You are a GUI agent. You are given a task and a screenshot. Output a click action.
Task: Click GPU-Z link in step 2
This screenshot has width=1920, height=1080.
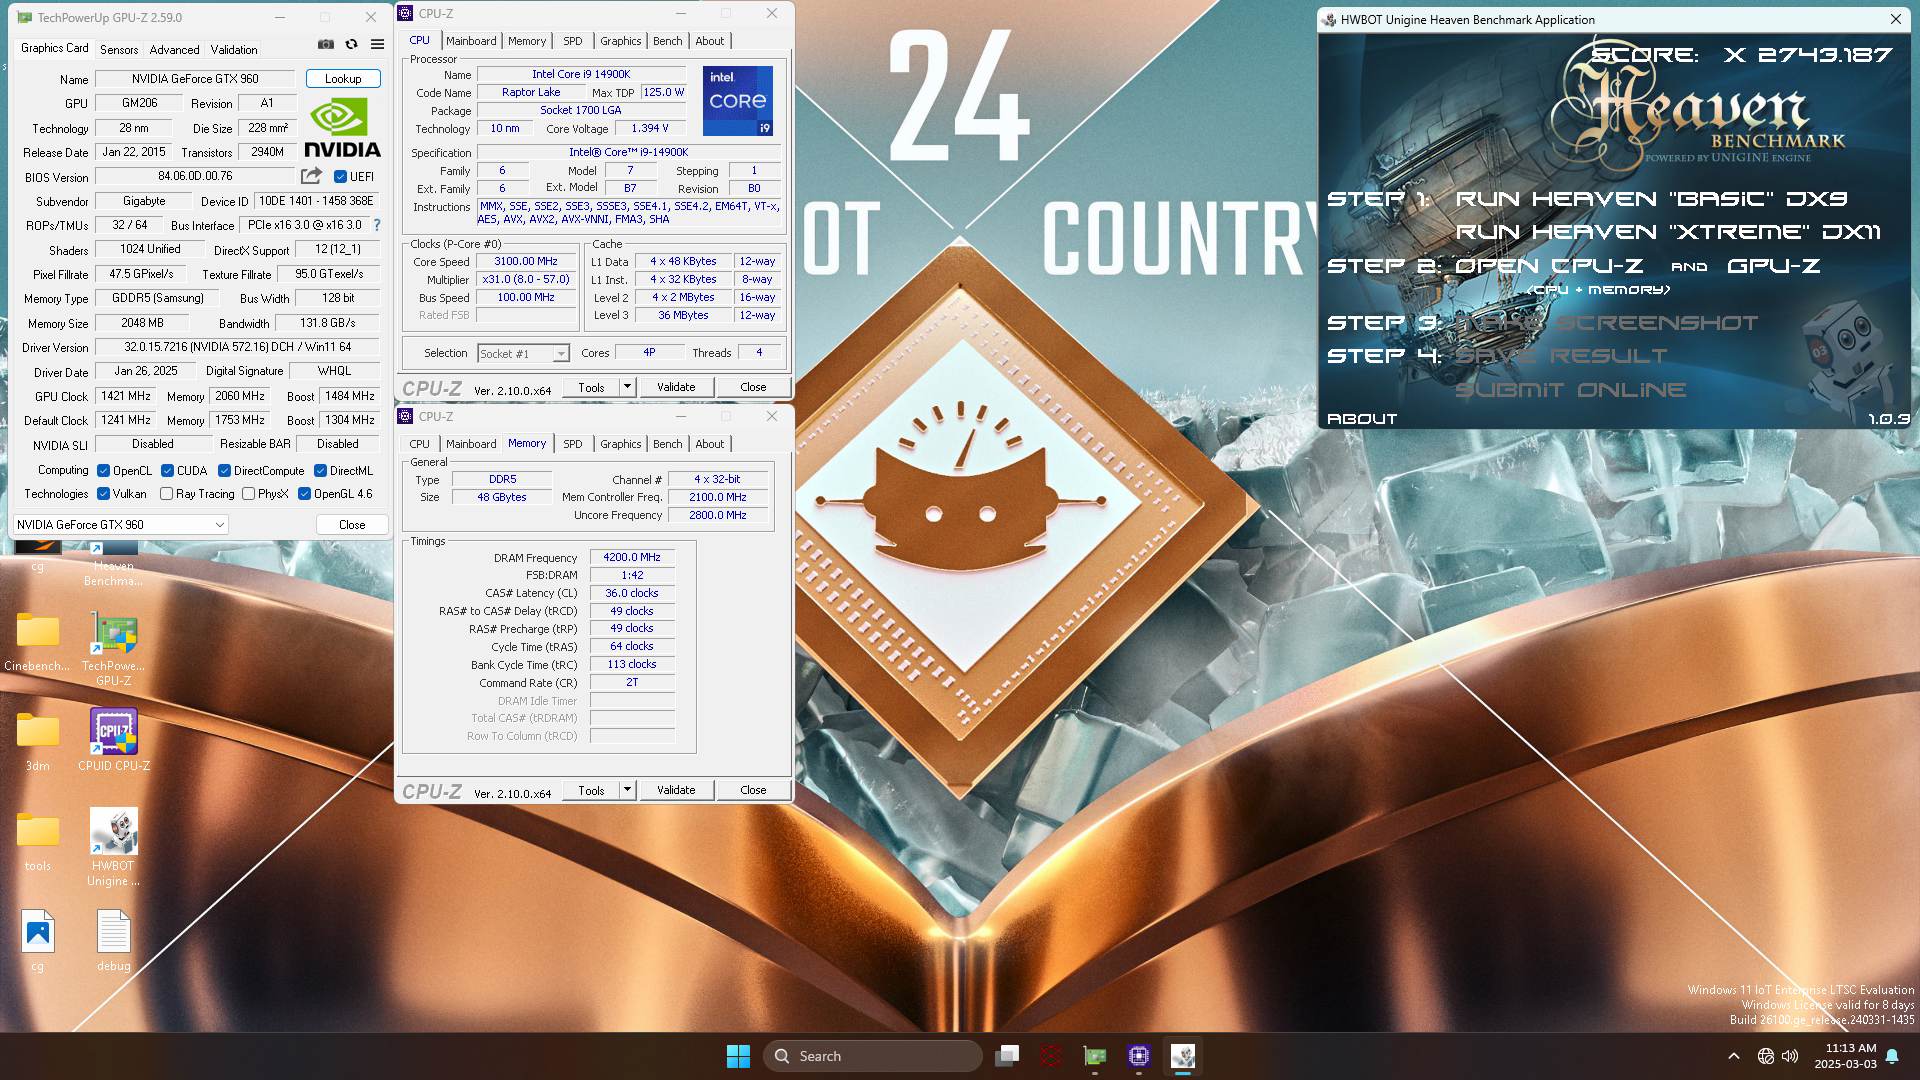click(x=1773, y=266)
